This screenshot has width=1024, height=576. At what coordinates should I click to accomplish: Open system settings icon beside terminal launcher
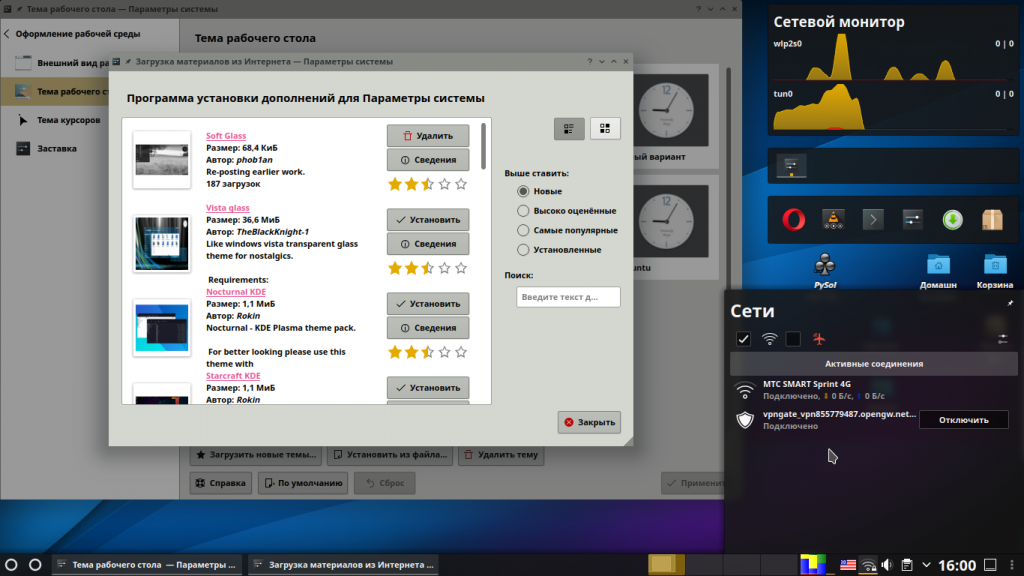pyautogui.click(x=912, y=220)
